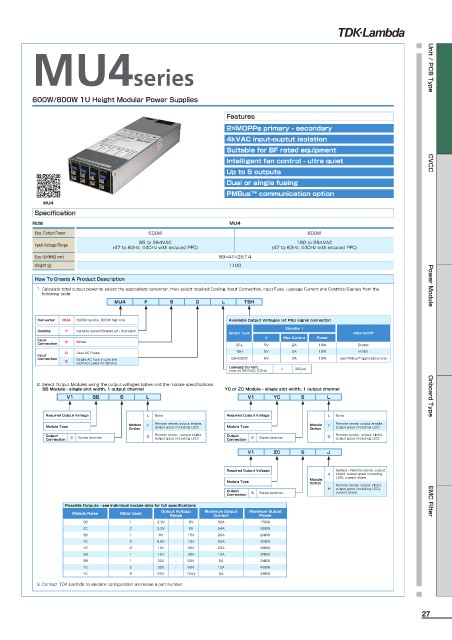Viewport: 452px width, 640px height.
Task: Select the 'Up to 5 outputs' feature bar
Action: (x=309, y=172)
